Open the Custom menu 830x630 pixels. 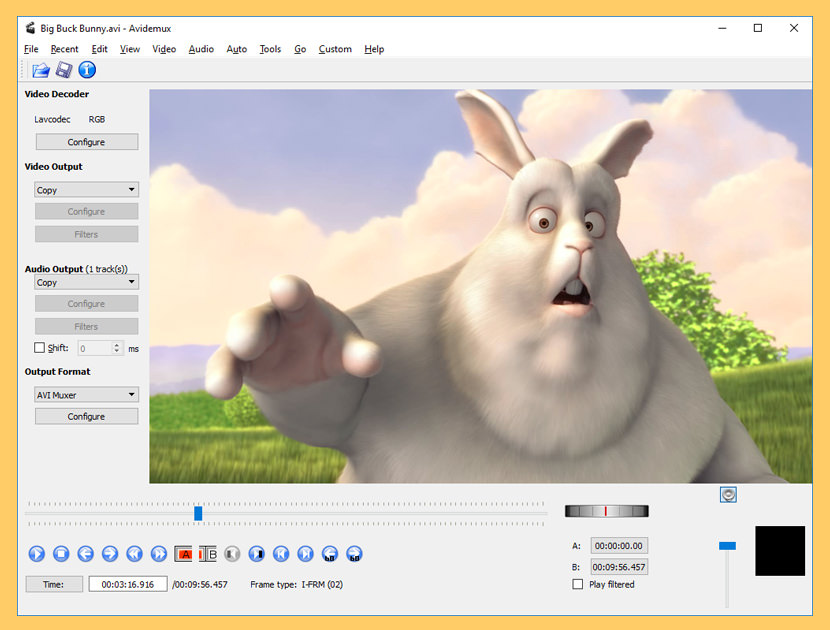coord(335,49)
